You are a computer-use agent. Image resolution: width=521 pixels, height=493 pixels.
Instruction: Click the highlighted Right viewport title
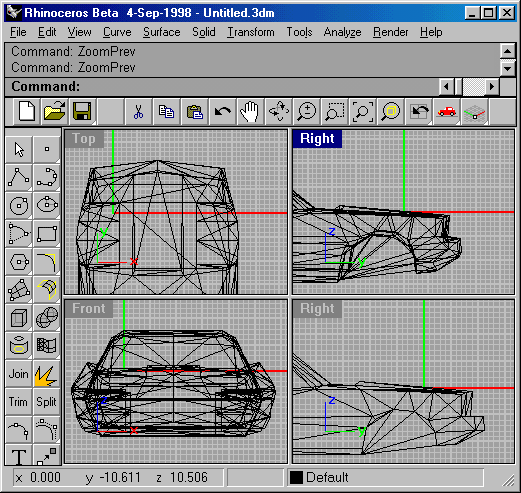click(x=317, y=139)
